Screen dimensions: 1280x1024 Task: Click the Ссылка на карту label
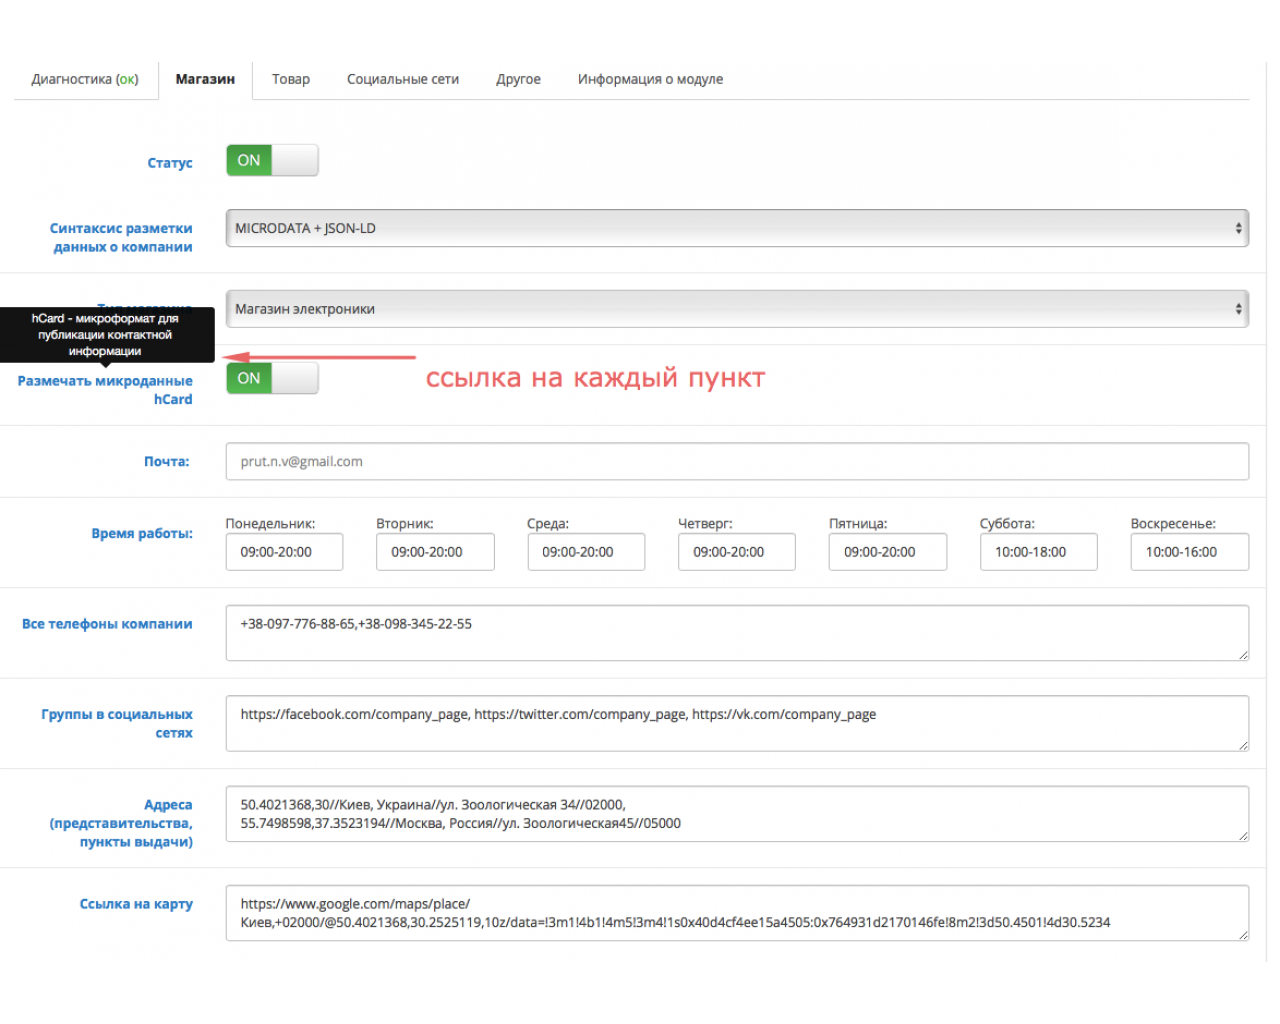tap(136, 904)
